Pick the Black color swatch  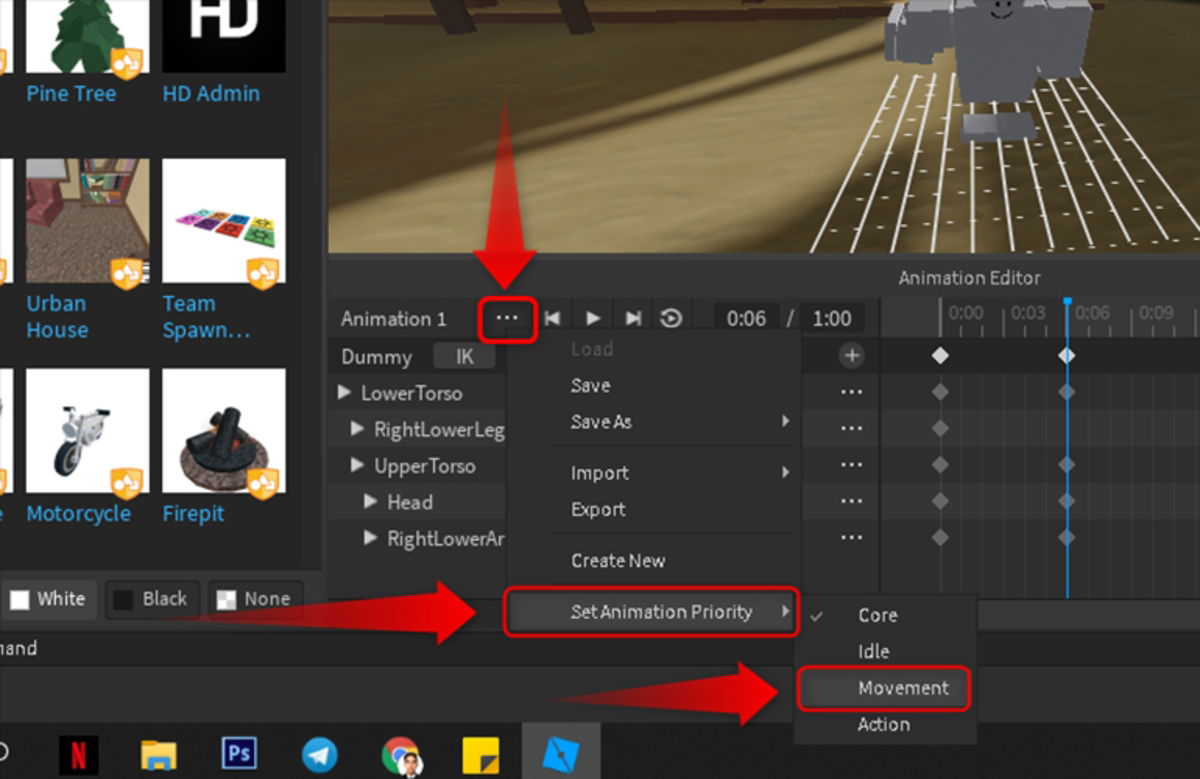point(152,599)
